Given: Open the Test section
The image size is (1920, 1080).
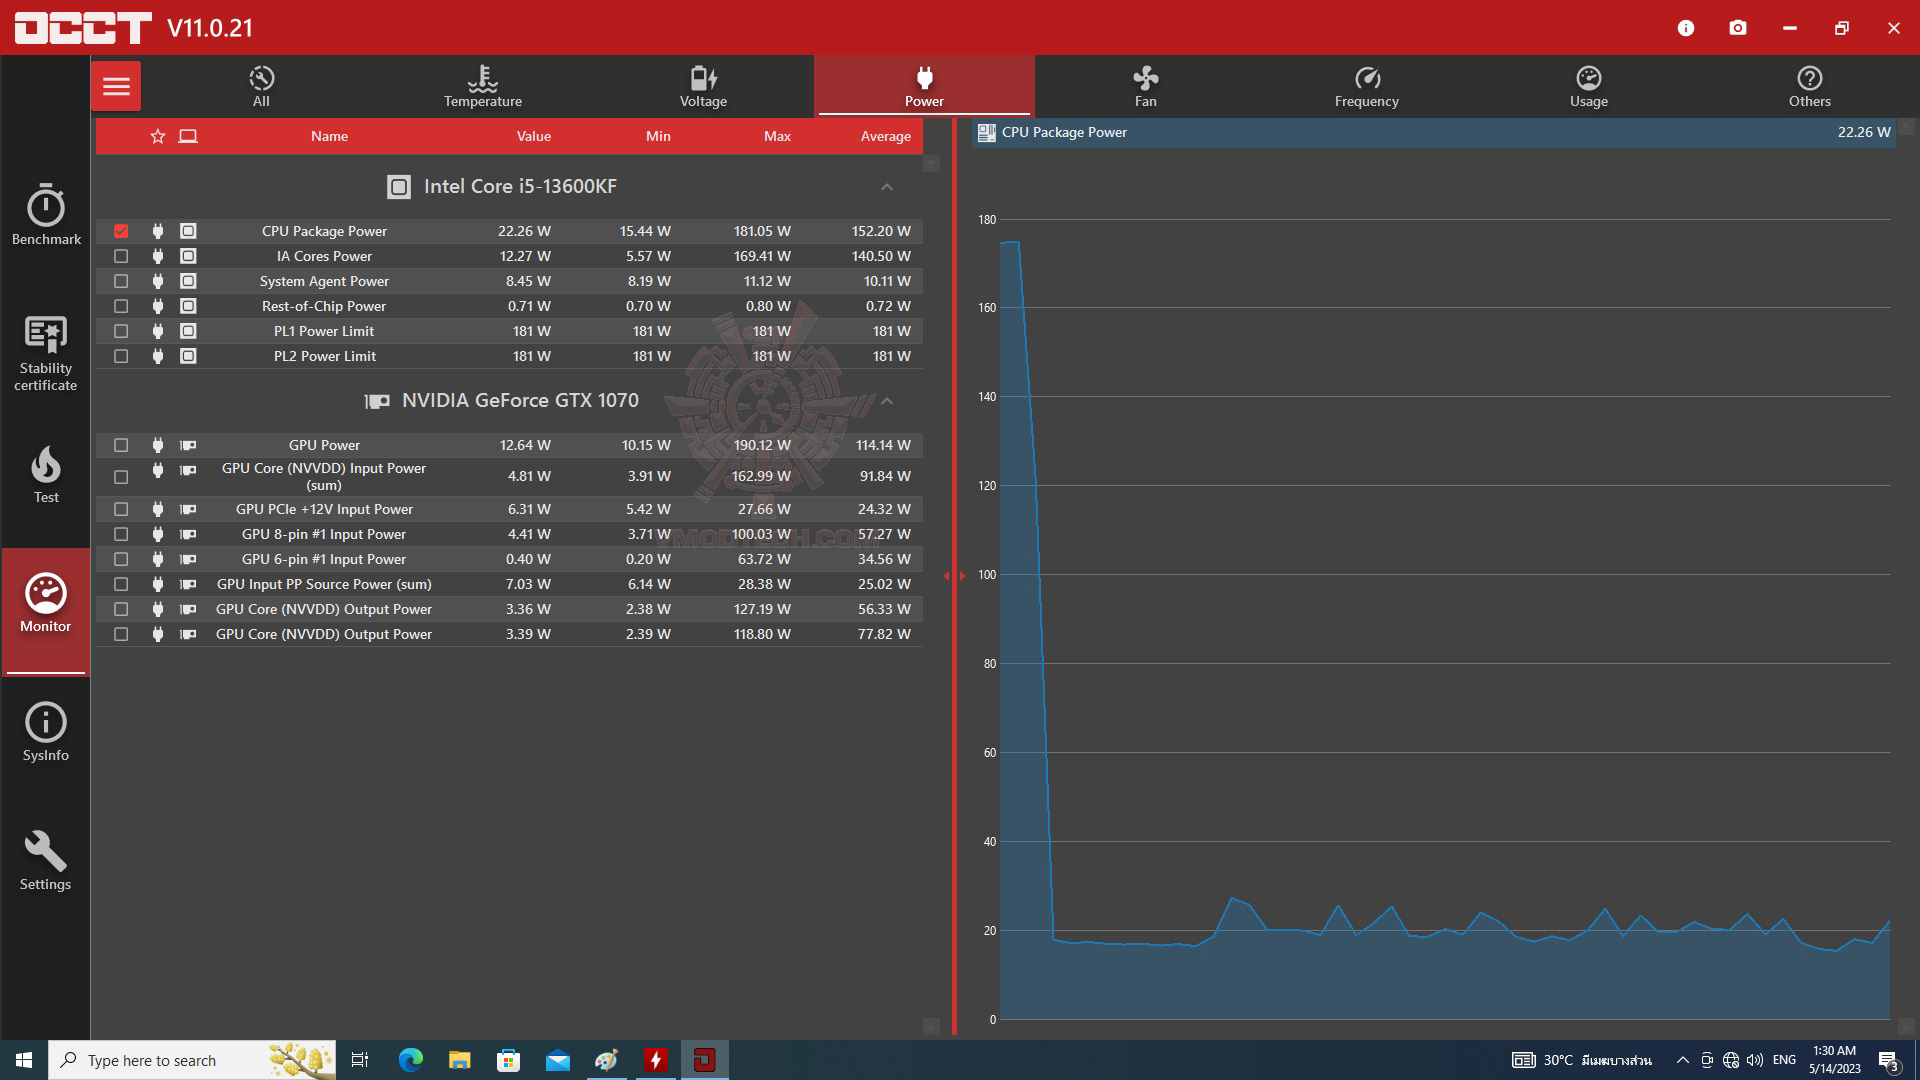Looking at the screenshot, I should pos(46,474).
